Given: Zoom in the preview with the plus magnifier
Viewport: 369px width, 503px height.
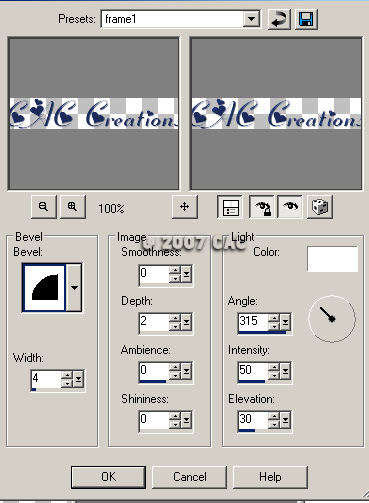Looking at the screenshot, I should click(73, 207).
